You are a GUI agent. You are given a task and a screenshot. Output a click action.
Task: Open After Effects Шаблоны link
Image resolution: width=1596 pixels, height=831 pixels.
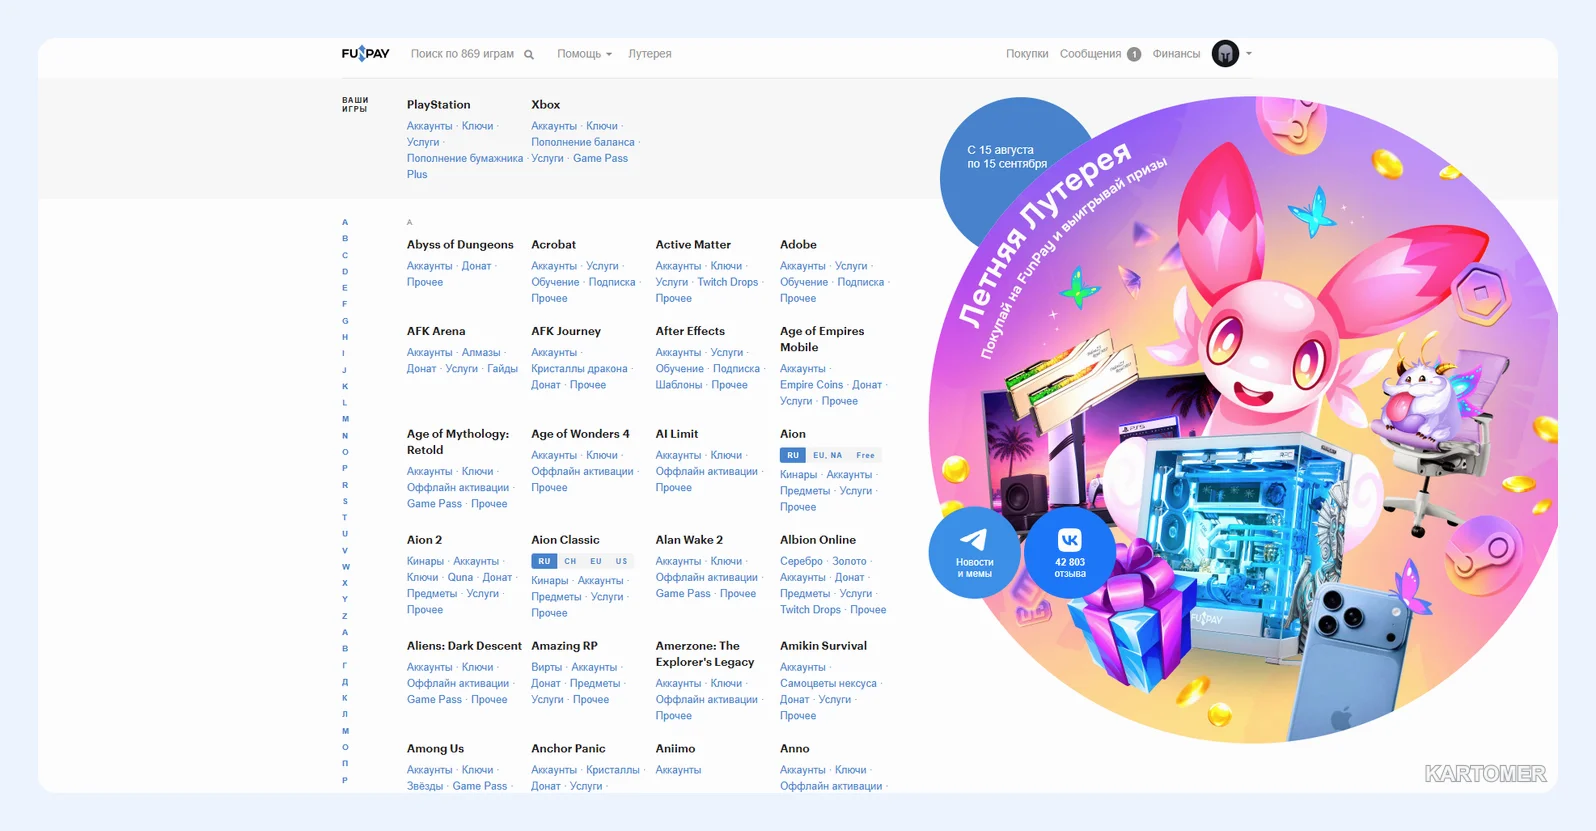click(x=679, y=384)
